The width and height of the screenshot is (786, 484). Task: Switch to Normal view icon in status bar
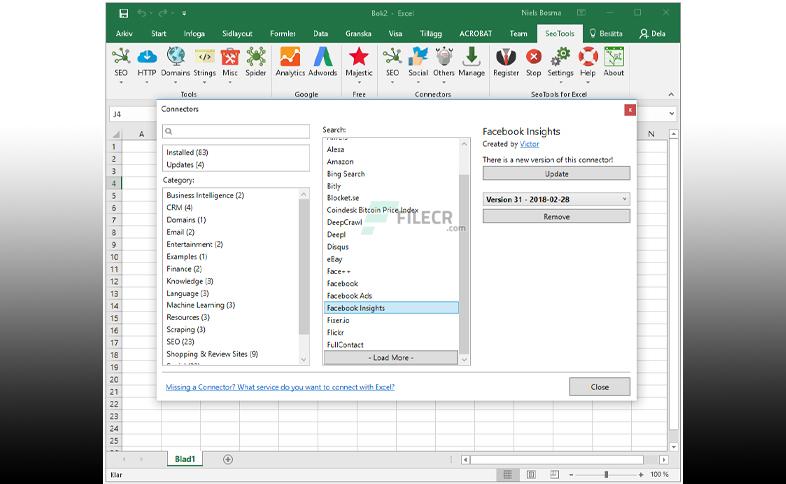[507, 474]
